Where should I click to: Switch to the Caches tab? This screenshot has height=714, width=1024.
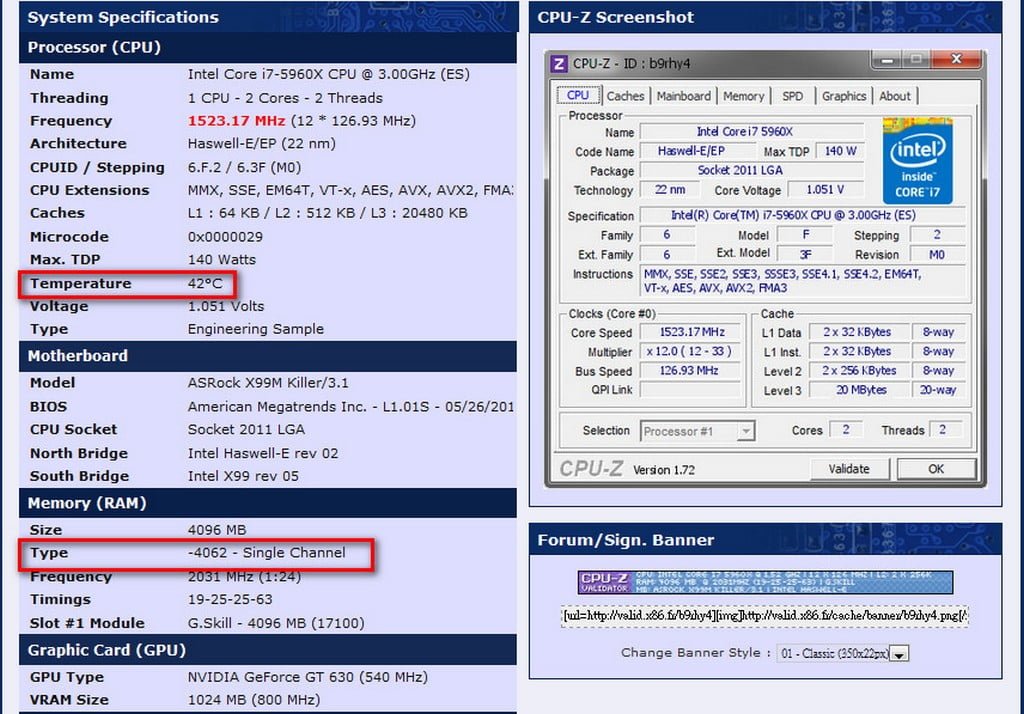pos(625,96)
